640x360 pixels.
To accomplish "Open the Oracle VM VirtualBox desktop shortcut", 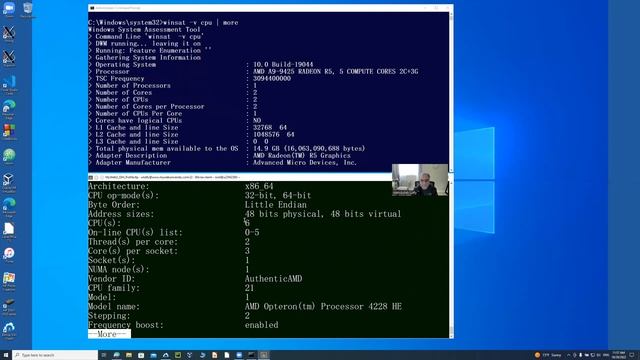I will pyautogui.click(x=9, y=182).
